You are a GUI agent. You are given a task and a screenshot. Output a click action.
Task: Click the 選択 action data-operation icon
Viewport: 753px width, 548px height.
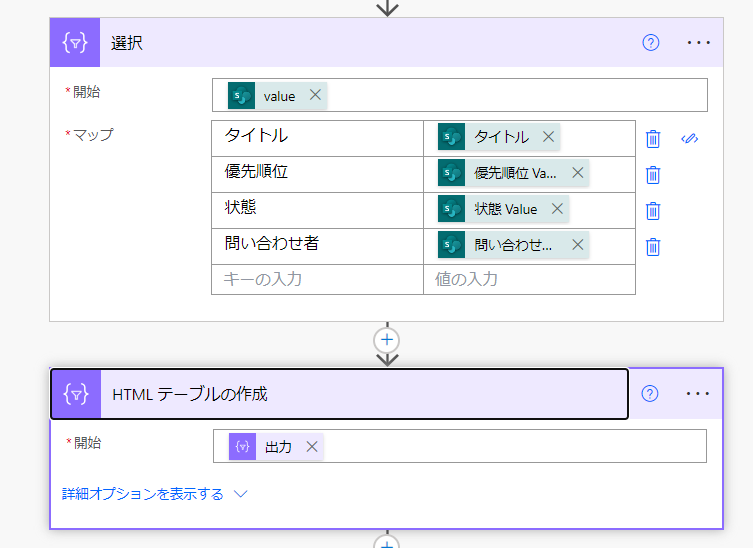click(x=75, y=43)
